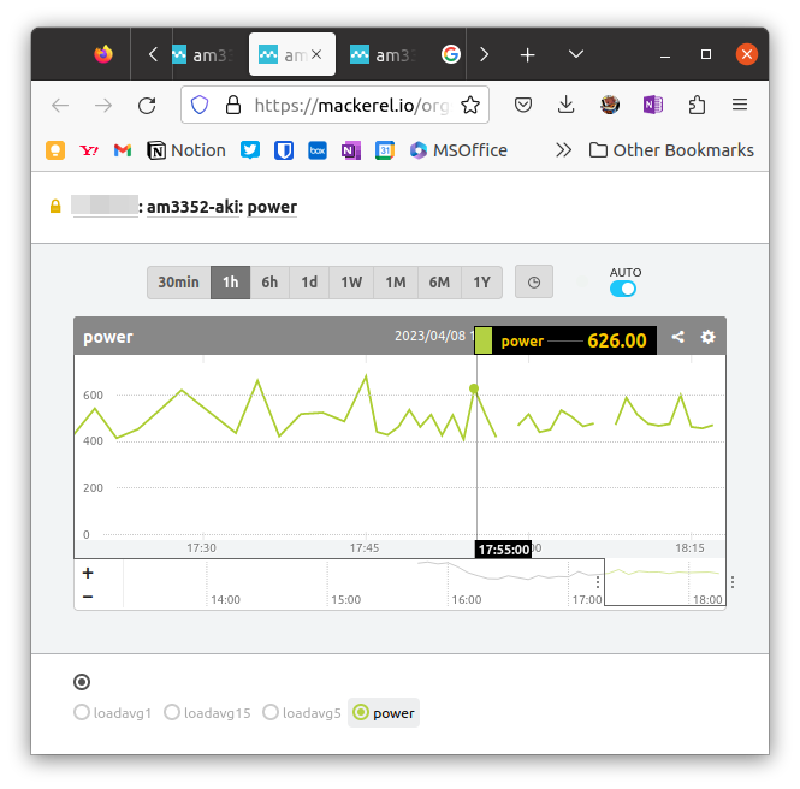Open the am3352-aki host link
The width and height of the screenshot is (800, 789).
tap(192, 207)
